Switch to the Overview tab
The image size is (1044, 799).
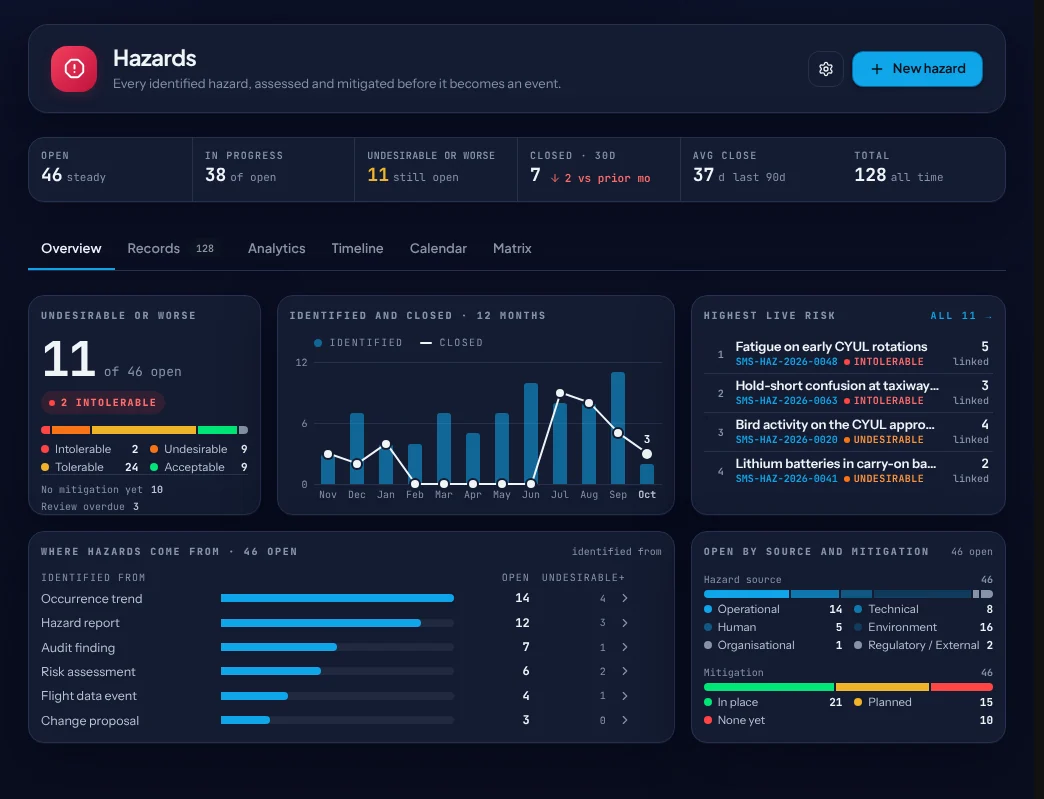[71, 248]
